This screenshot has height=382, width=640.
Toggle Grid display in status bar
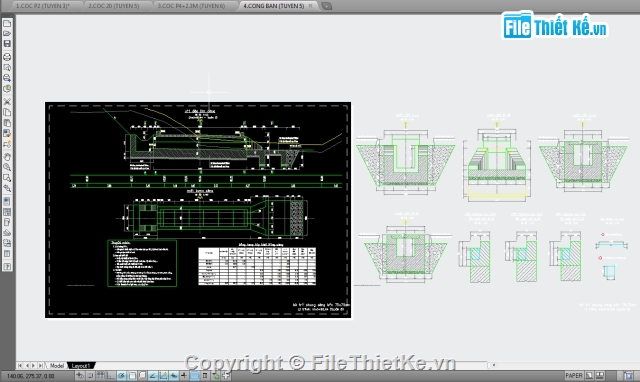[x=100, y=375]
